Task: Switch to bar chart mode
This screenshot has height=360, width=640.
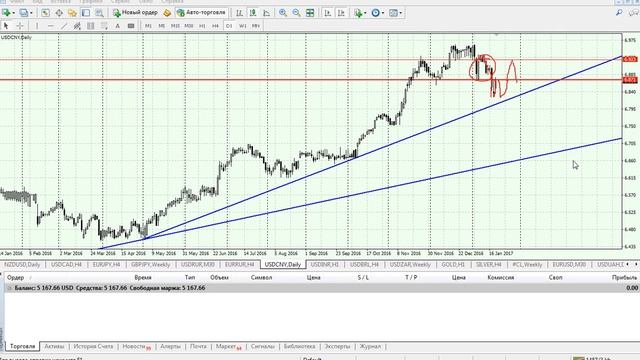Action: pyautogui.click(x=240, y=13)
